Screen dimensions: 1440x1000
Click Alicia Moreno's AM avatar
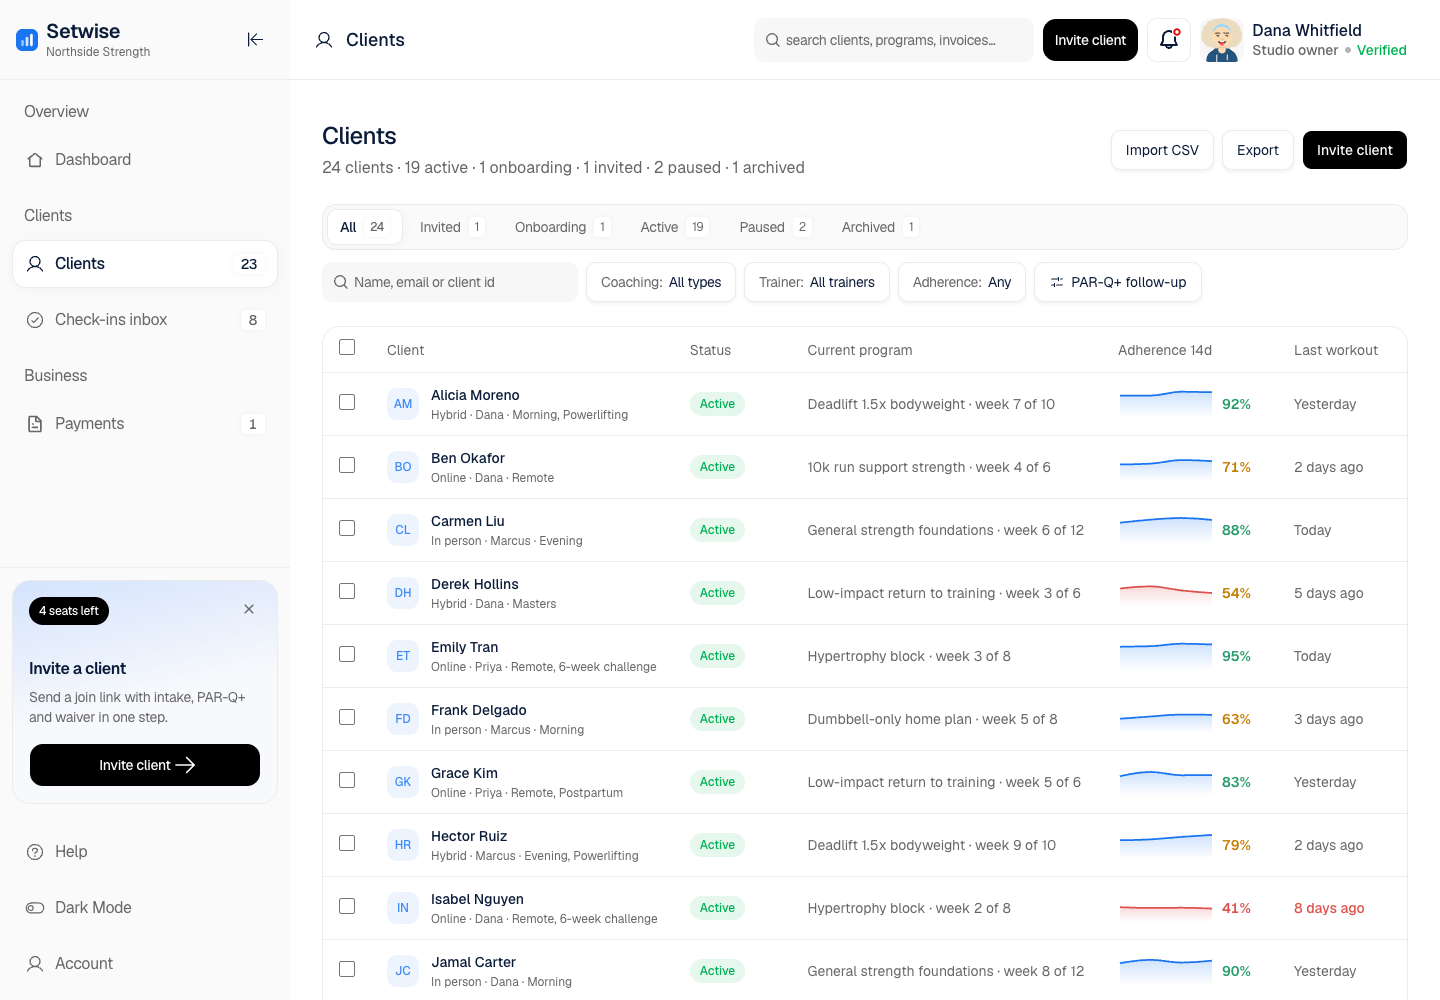[403, 404]
